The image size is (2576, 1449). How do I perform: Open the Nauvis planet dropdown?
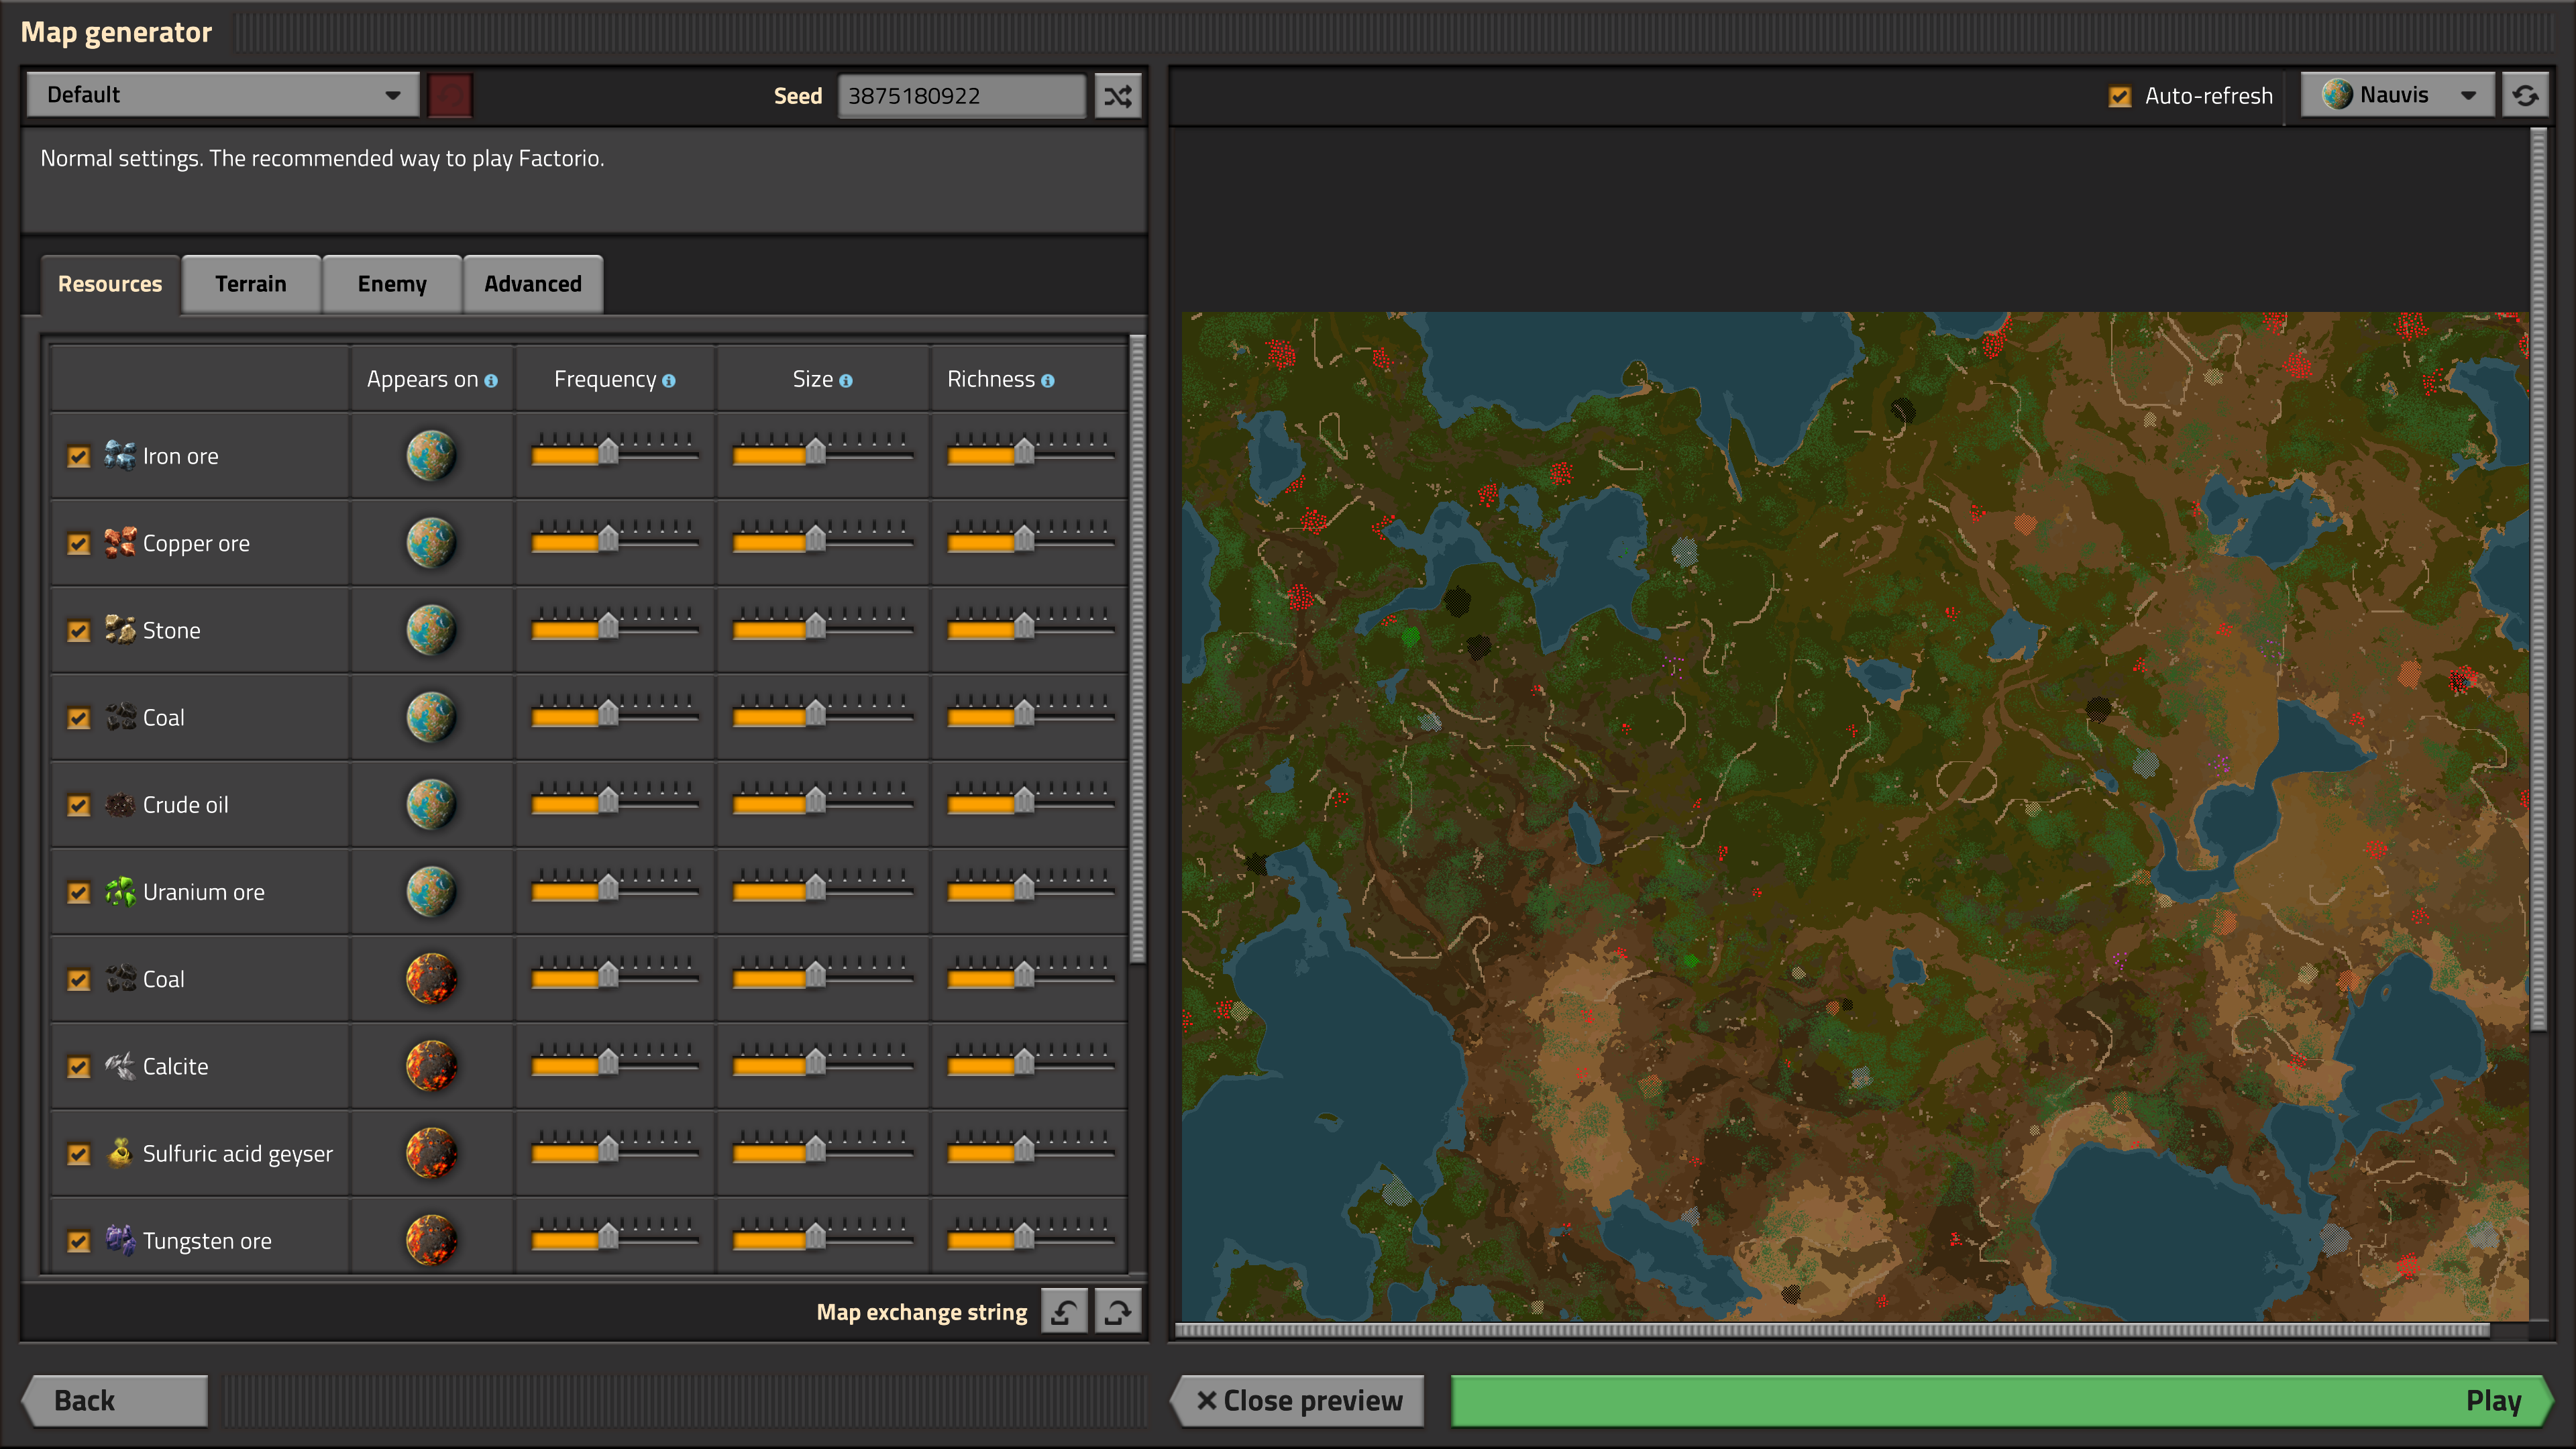[x=2397, y=95]
